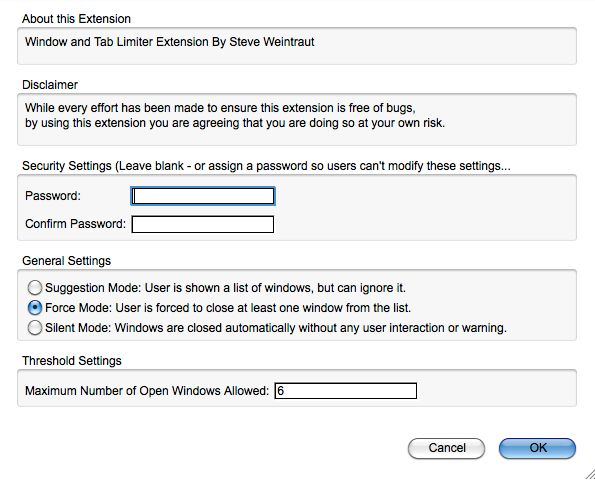Click the 'About this Extension' heading

pyautogui.click(x=76, y=19)
